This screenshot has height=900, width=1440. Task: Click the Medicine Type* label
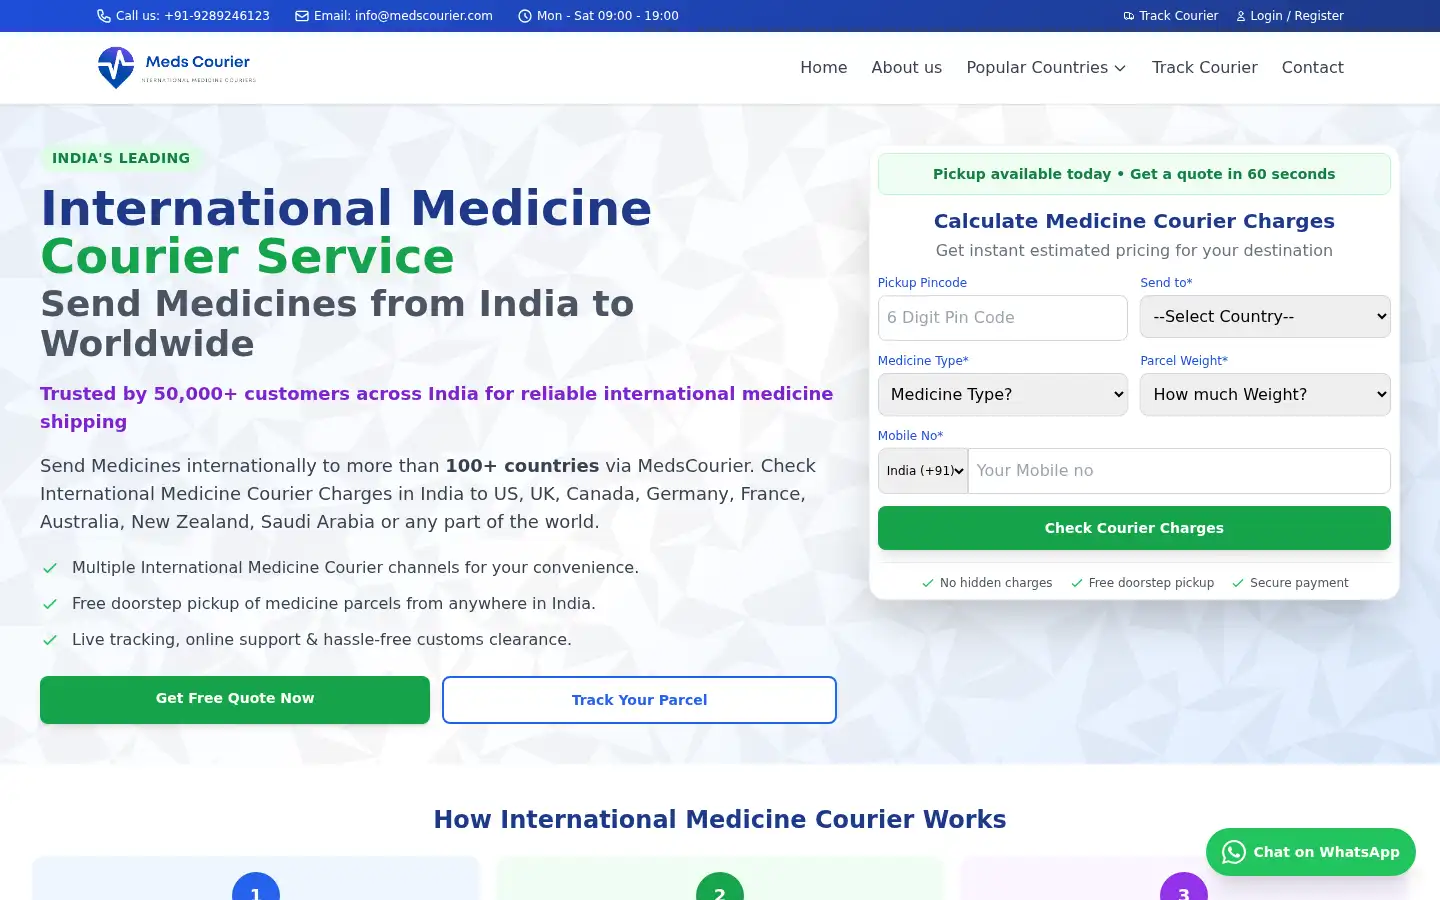[923, 361]
